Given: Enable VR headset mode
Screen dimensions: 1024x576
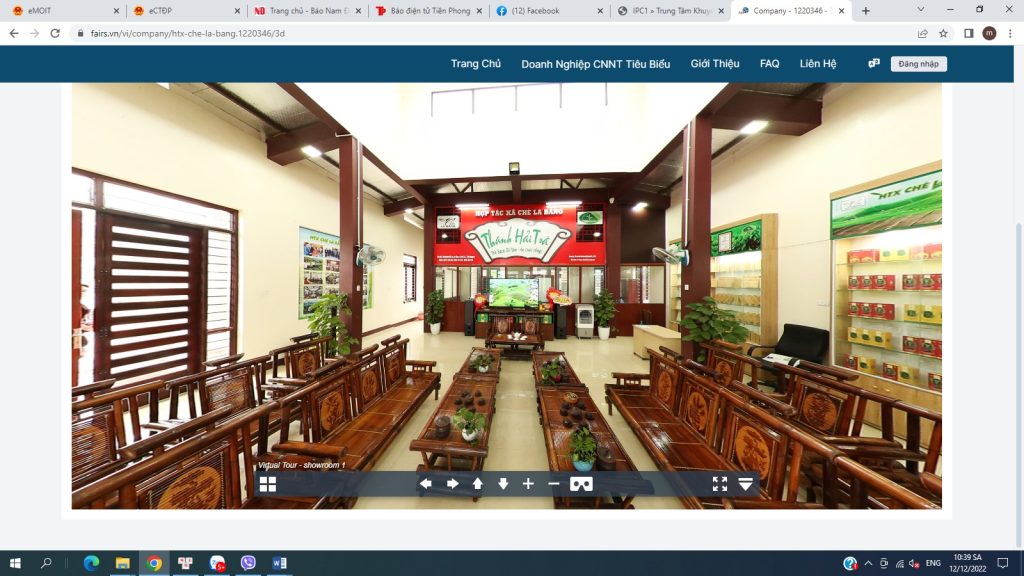Looking at the screenshot, I should point(581,484).
